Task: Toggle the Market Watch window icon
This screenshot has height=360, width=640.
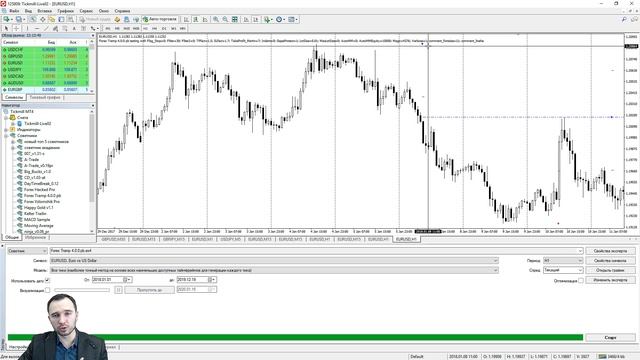Action: 33,19
